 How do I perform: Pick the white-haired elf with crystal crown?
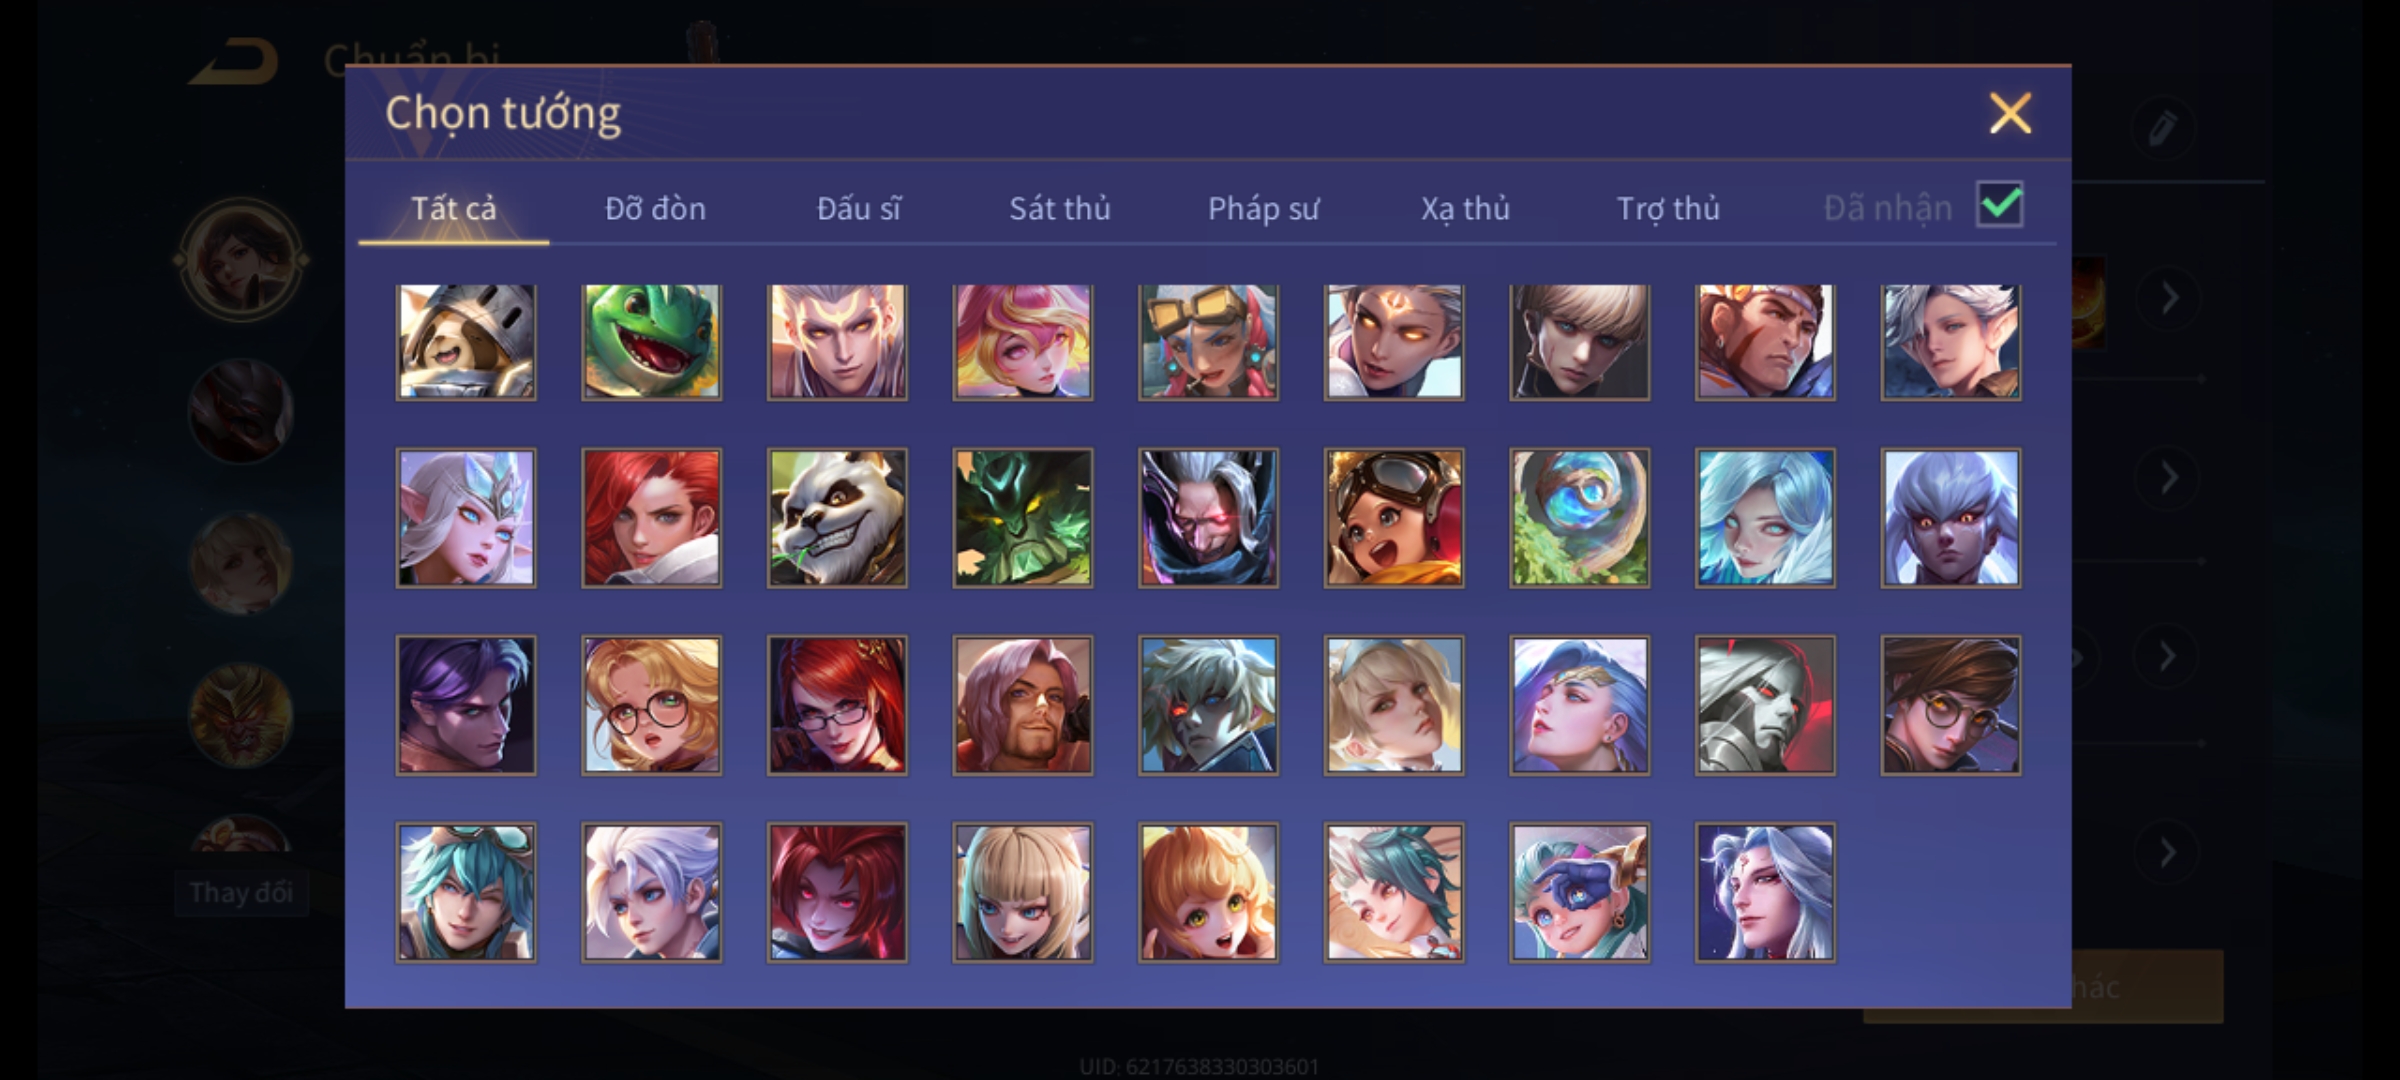pyautogui.click(x=466, y=517)
